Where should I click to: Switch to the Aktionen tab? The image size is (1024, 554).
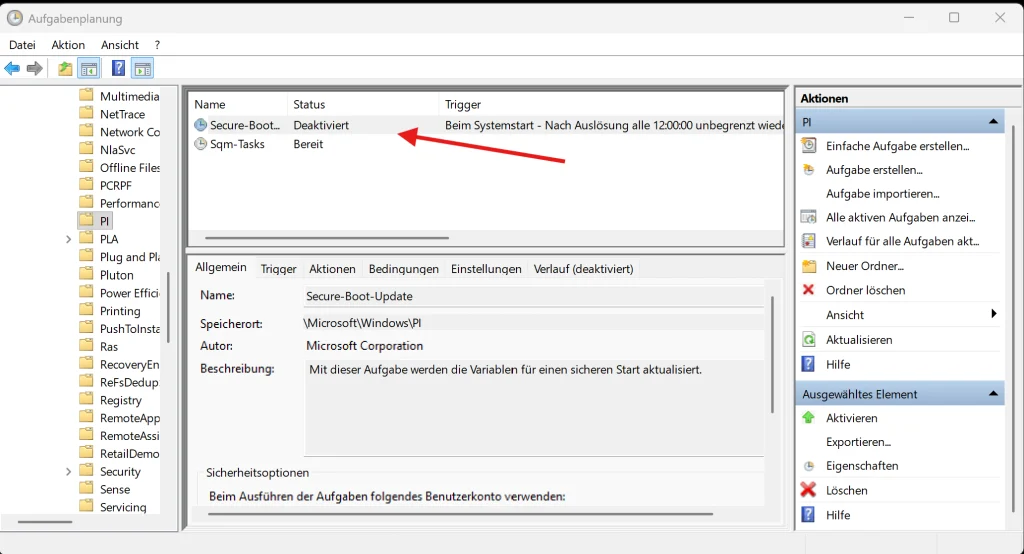pyautogui.click(x=332, y=269)
